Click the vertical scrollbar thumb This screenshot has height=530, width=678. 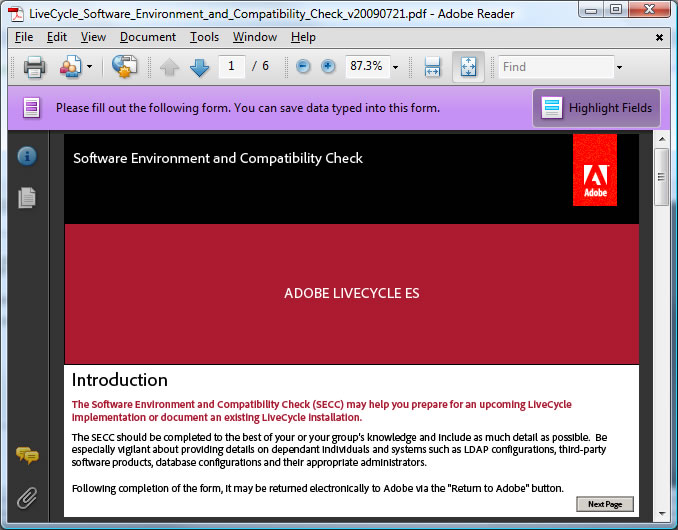pyautogui.click(x=662, y=177)
